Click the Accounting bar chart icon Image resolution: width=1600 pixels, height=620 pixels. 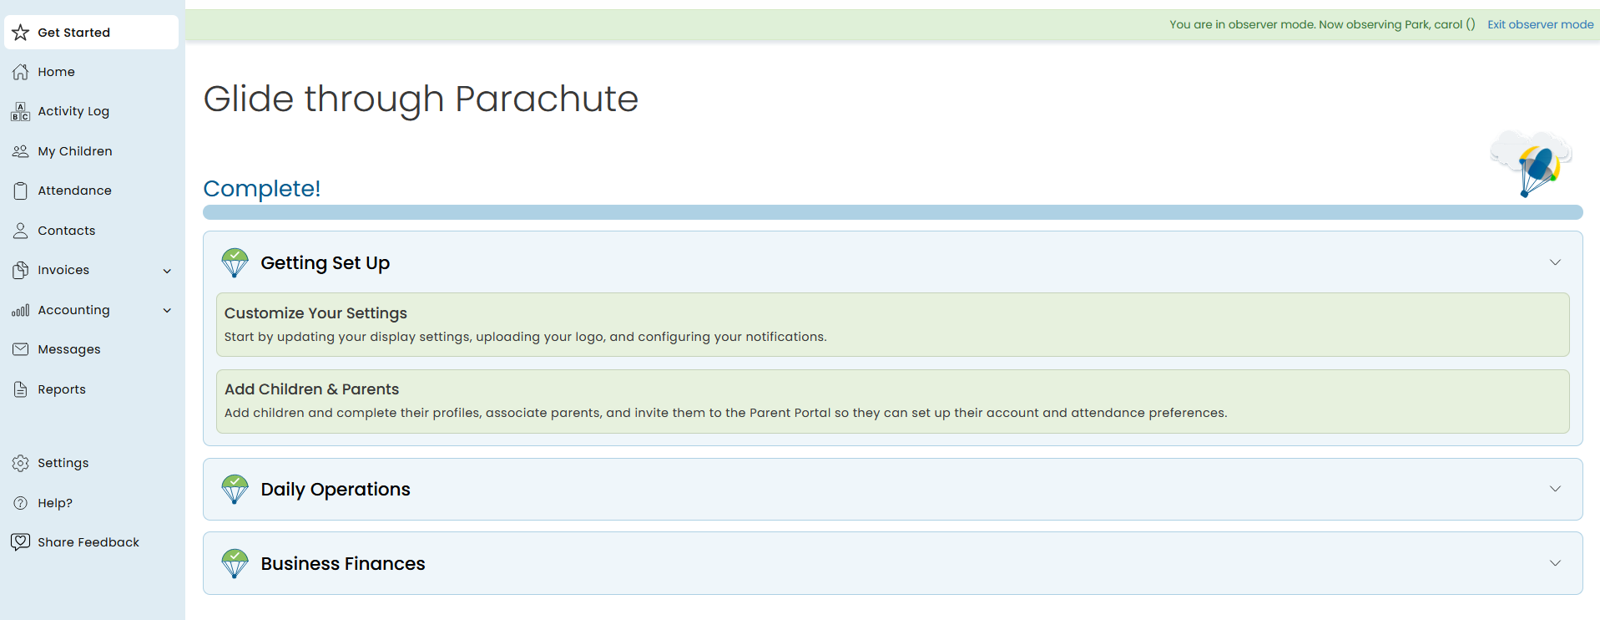(20, 311)
